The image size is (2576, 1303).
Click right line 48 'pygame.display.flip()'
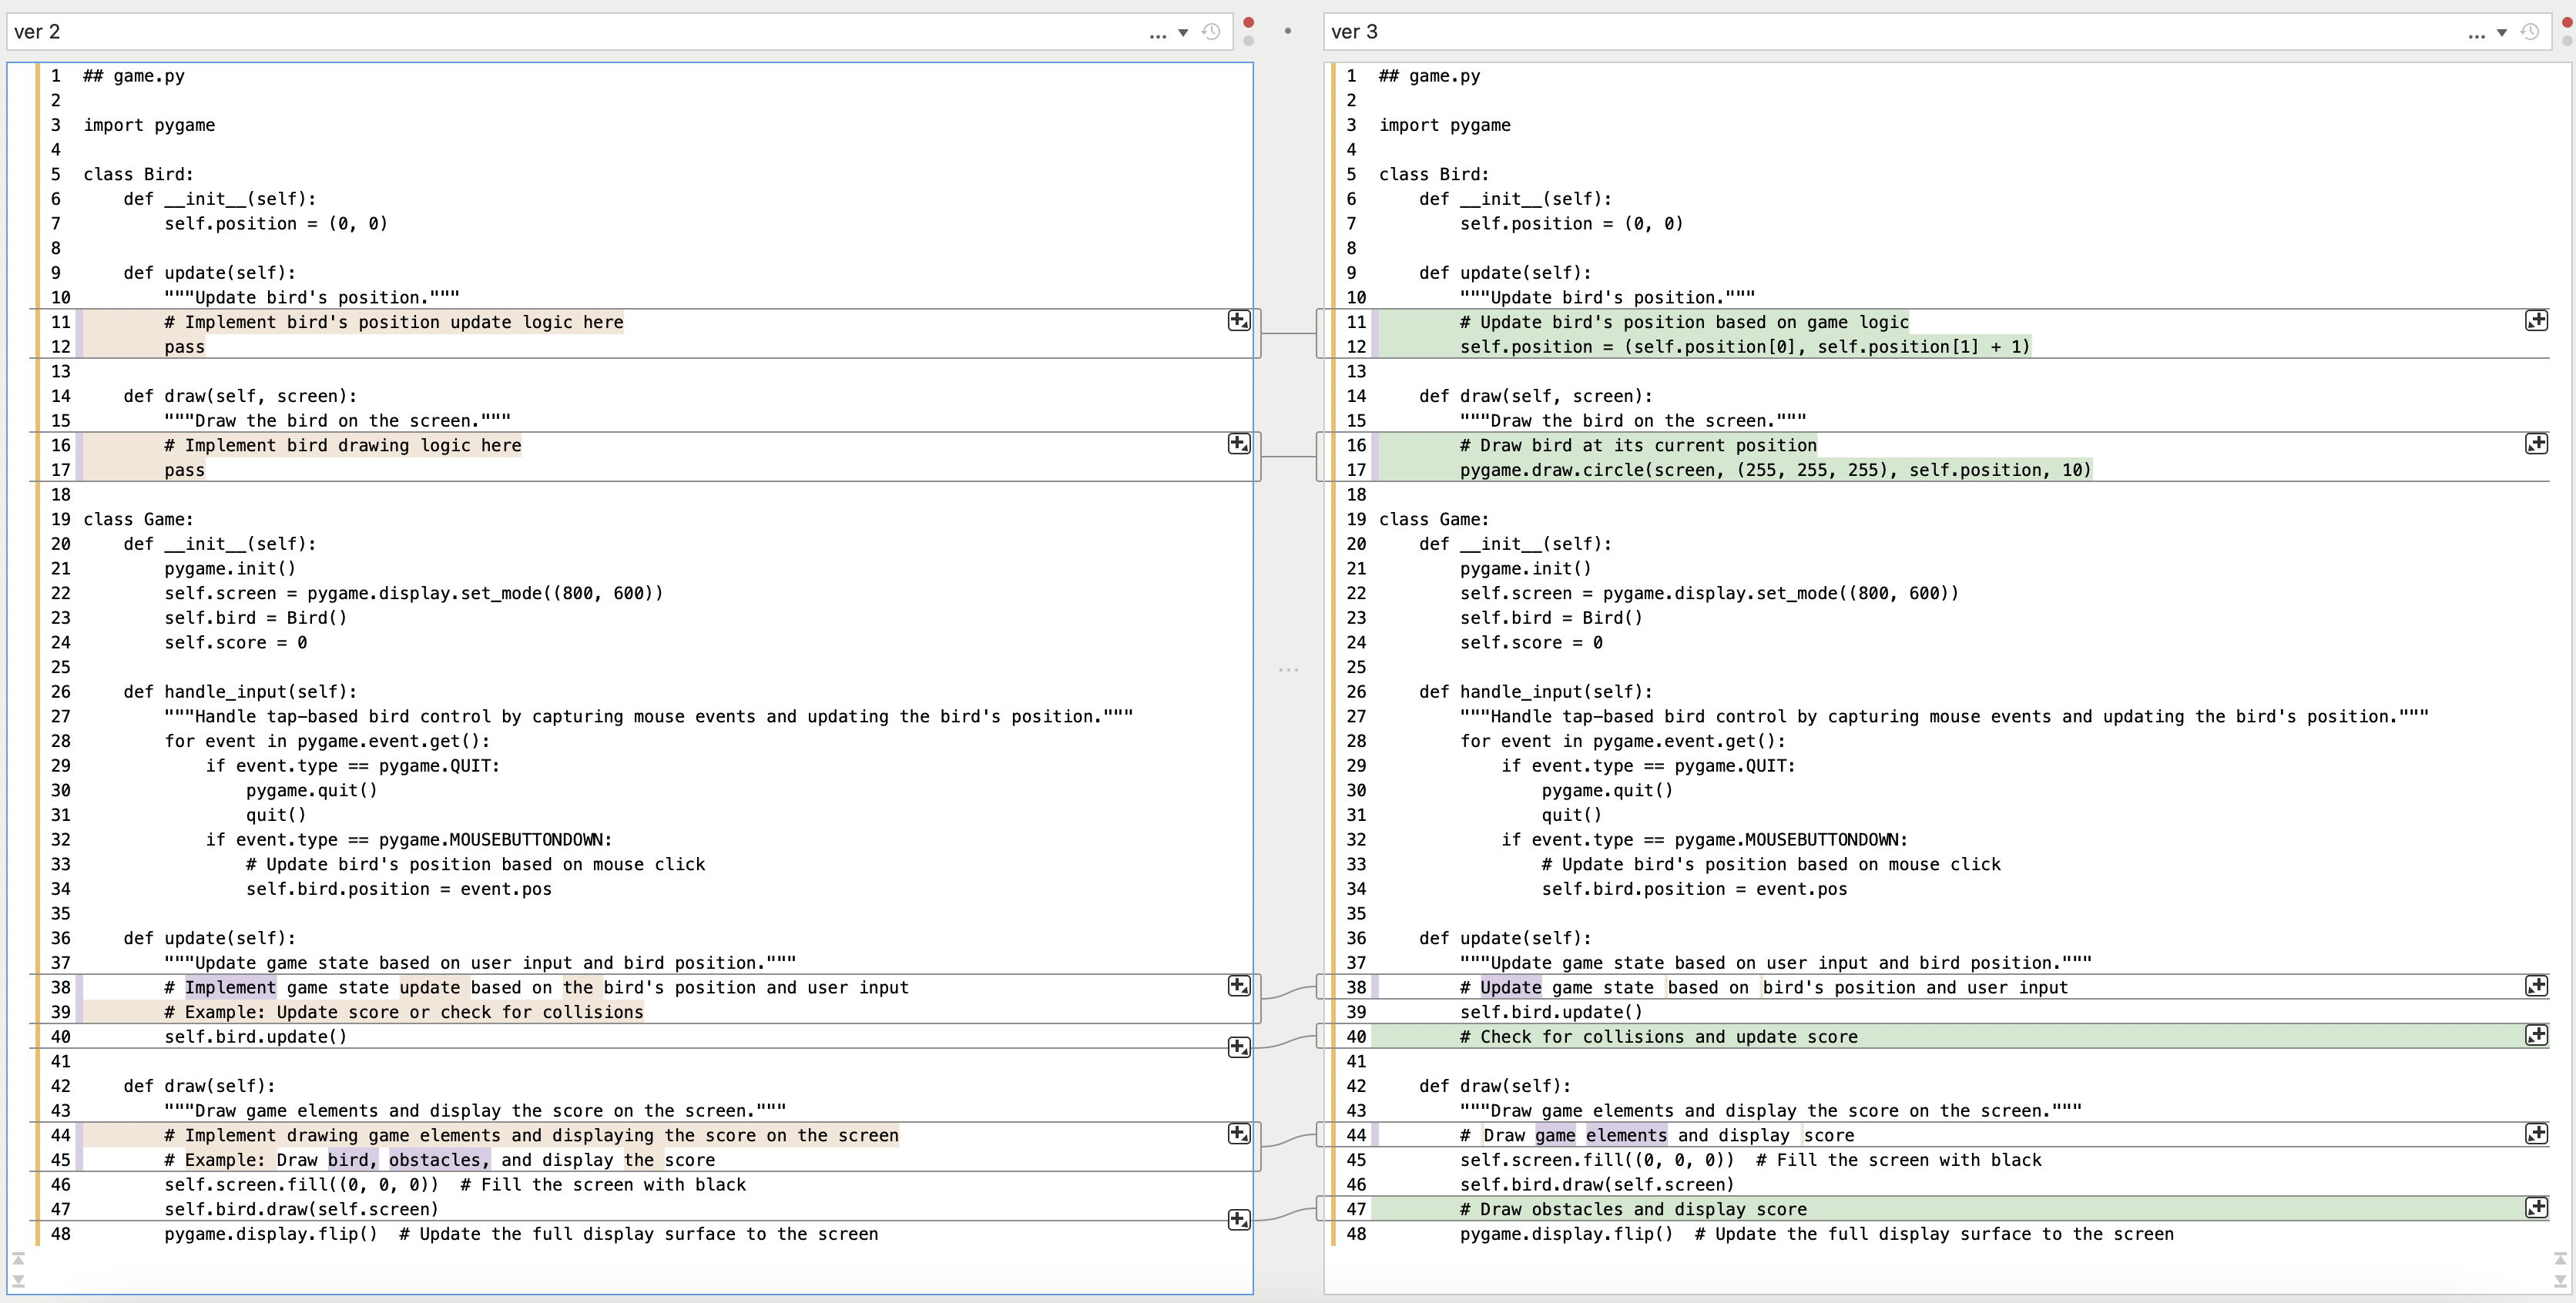pyautogui.click(x=1566, y=1234)
